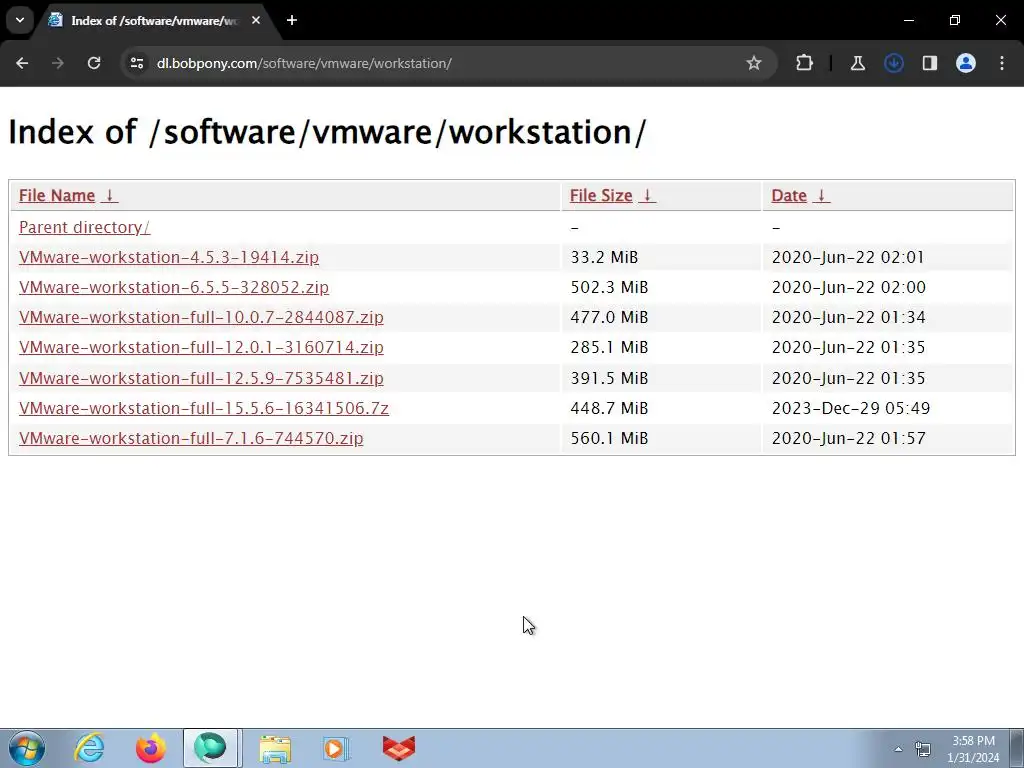Screen dimensions: 1024x768
Task: Download VMware-workstation-full-12.0.1-3160714.zip
Action: pos(201,347)
